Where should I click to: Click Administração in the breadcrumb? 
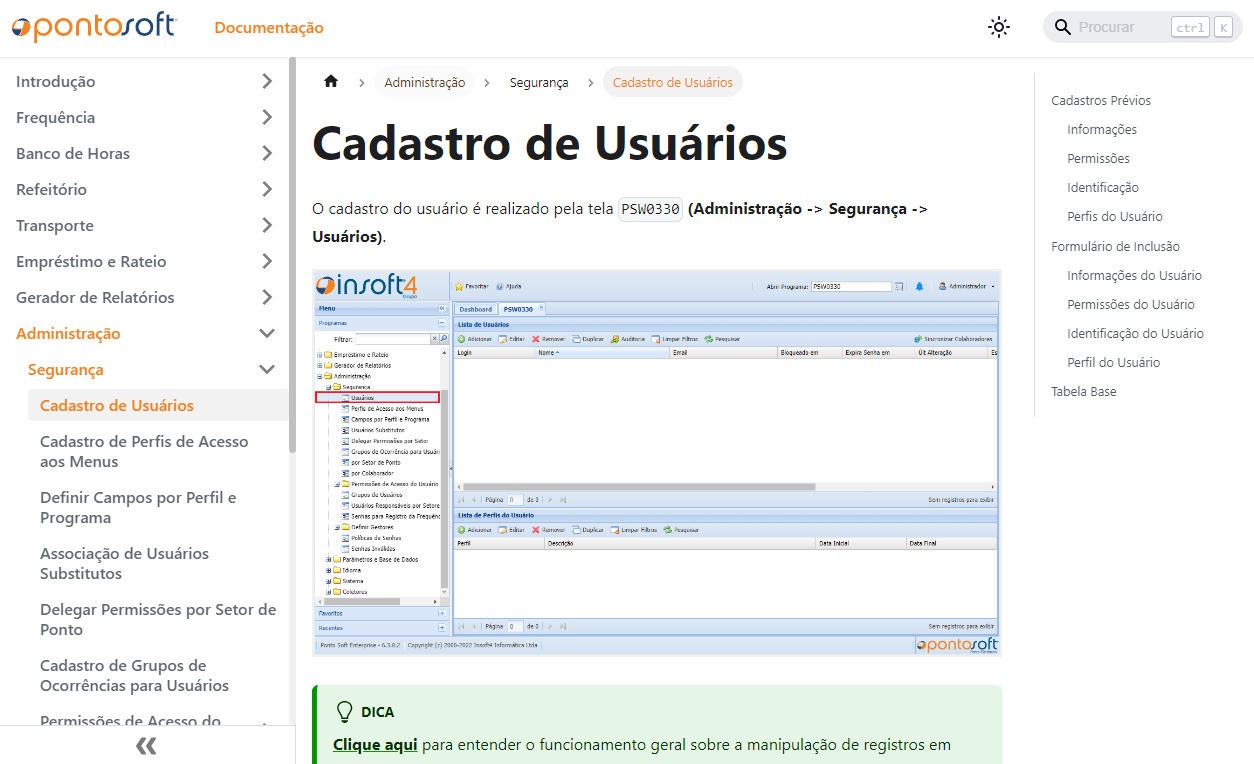click(x=425, y=82)
